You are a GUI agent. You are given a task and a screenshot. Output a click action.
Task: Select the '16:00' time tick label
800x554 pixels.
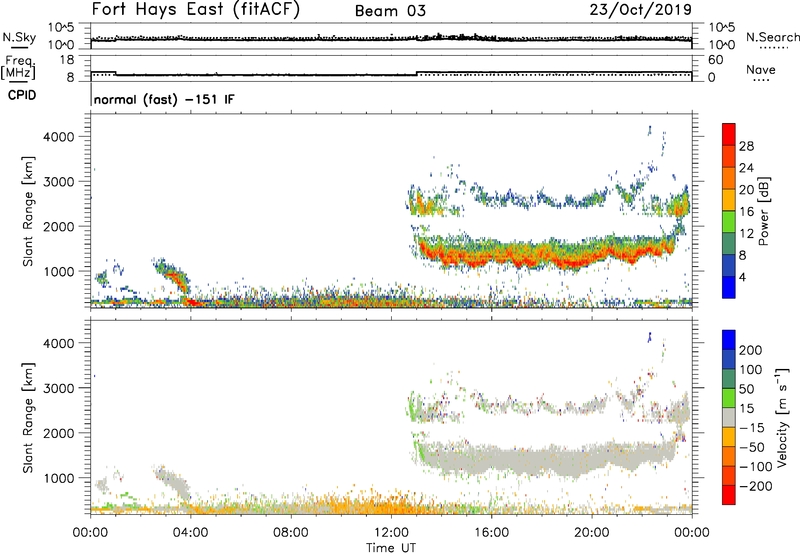[491, 533]
